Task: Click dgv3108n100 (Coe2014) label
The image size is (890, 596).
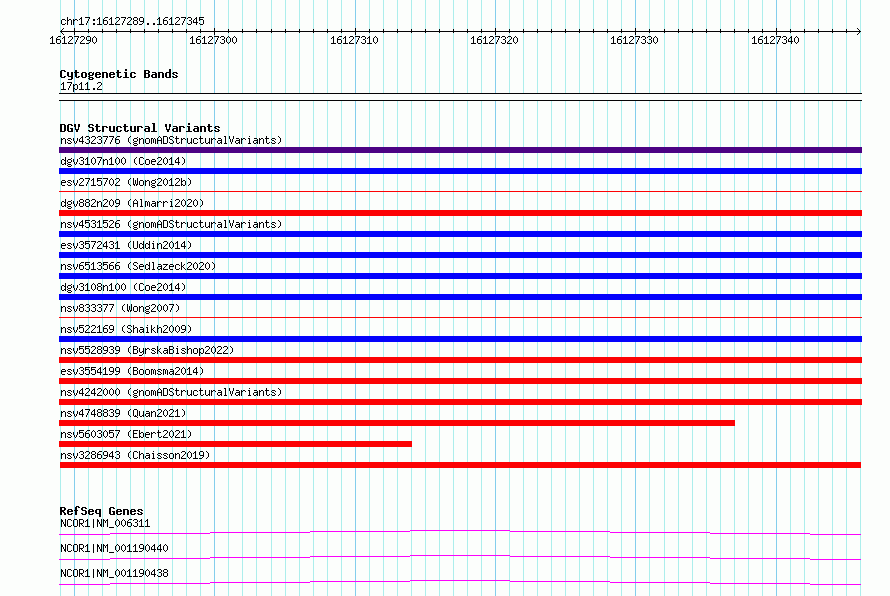Action: [123, 287]
